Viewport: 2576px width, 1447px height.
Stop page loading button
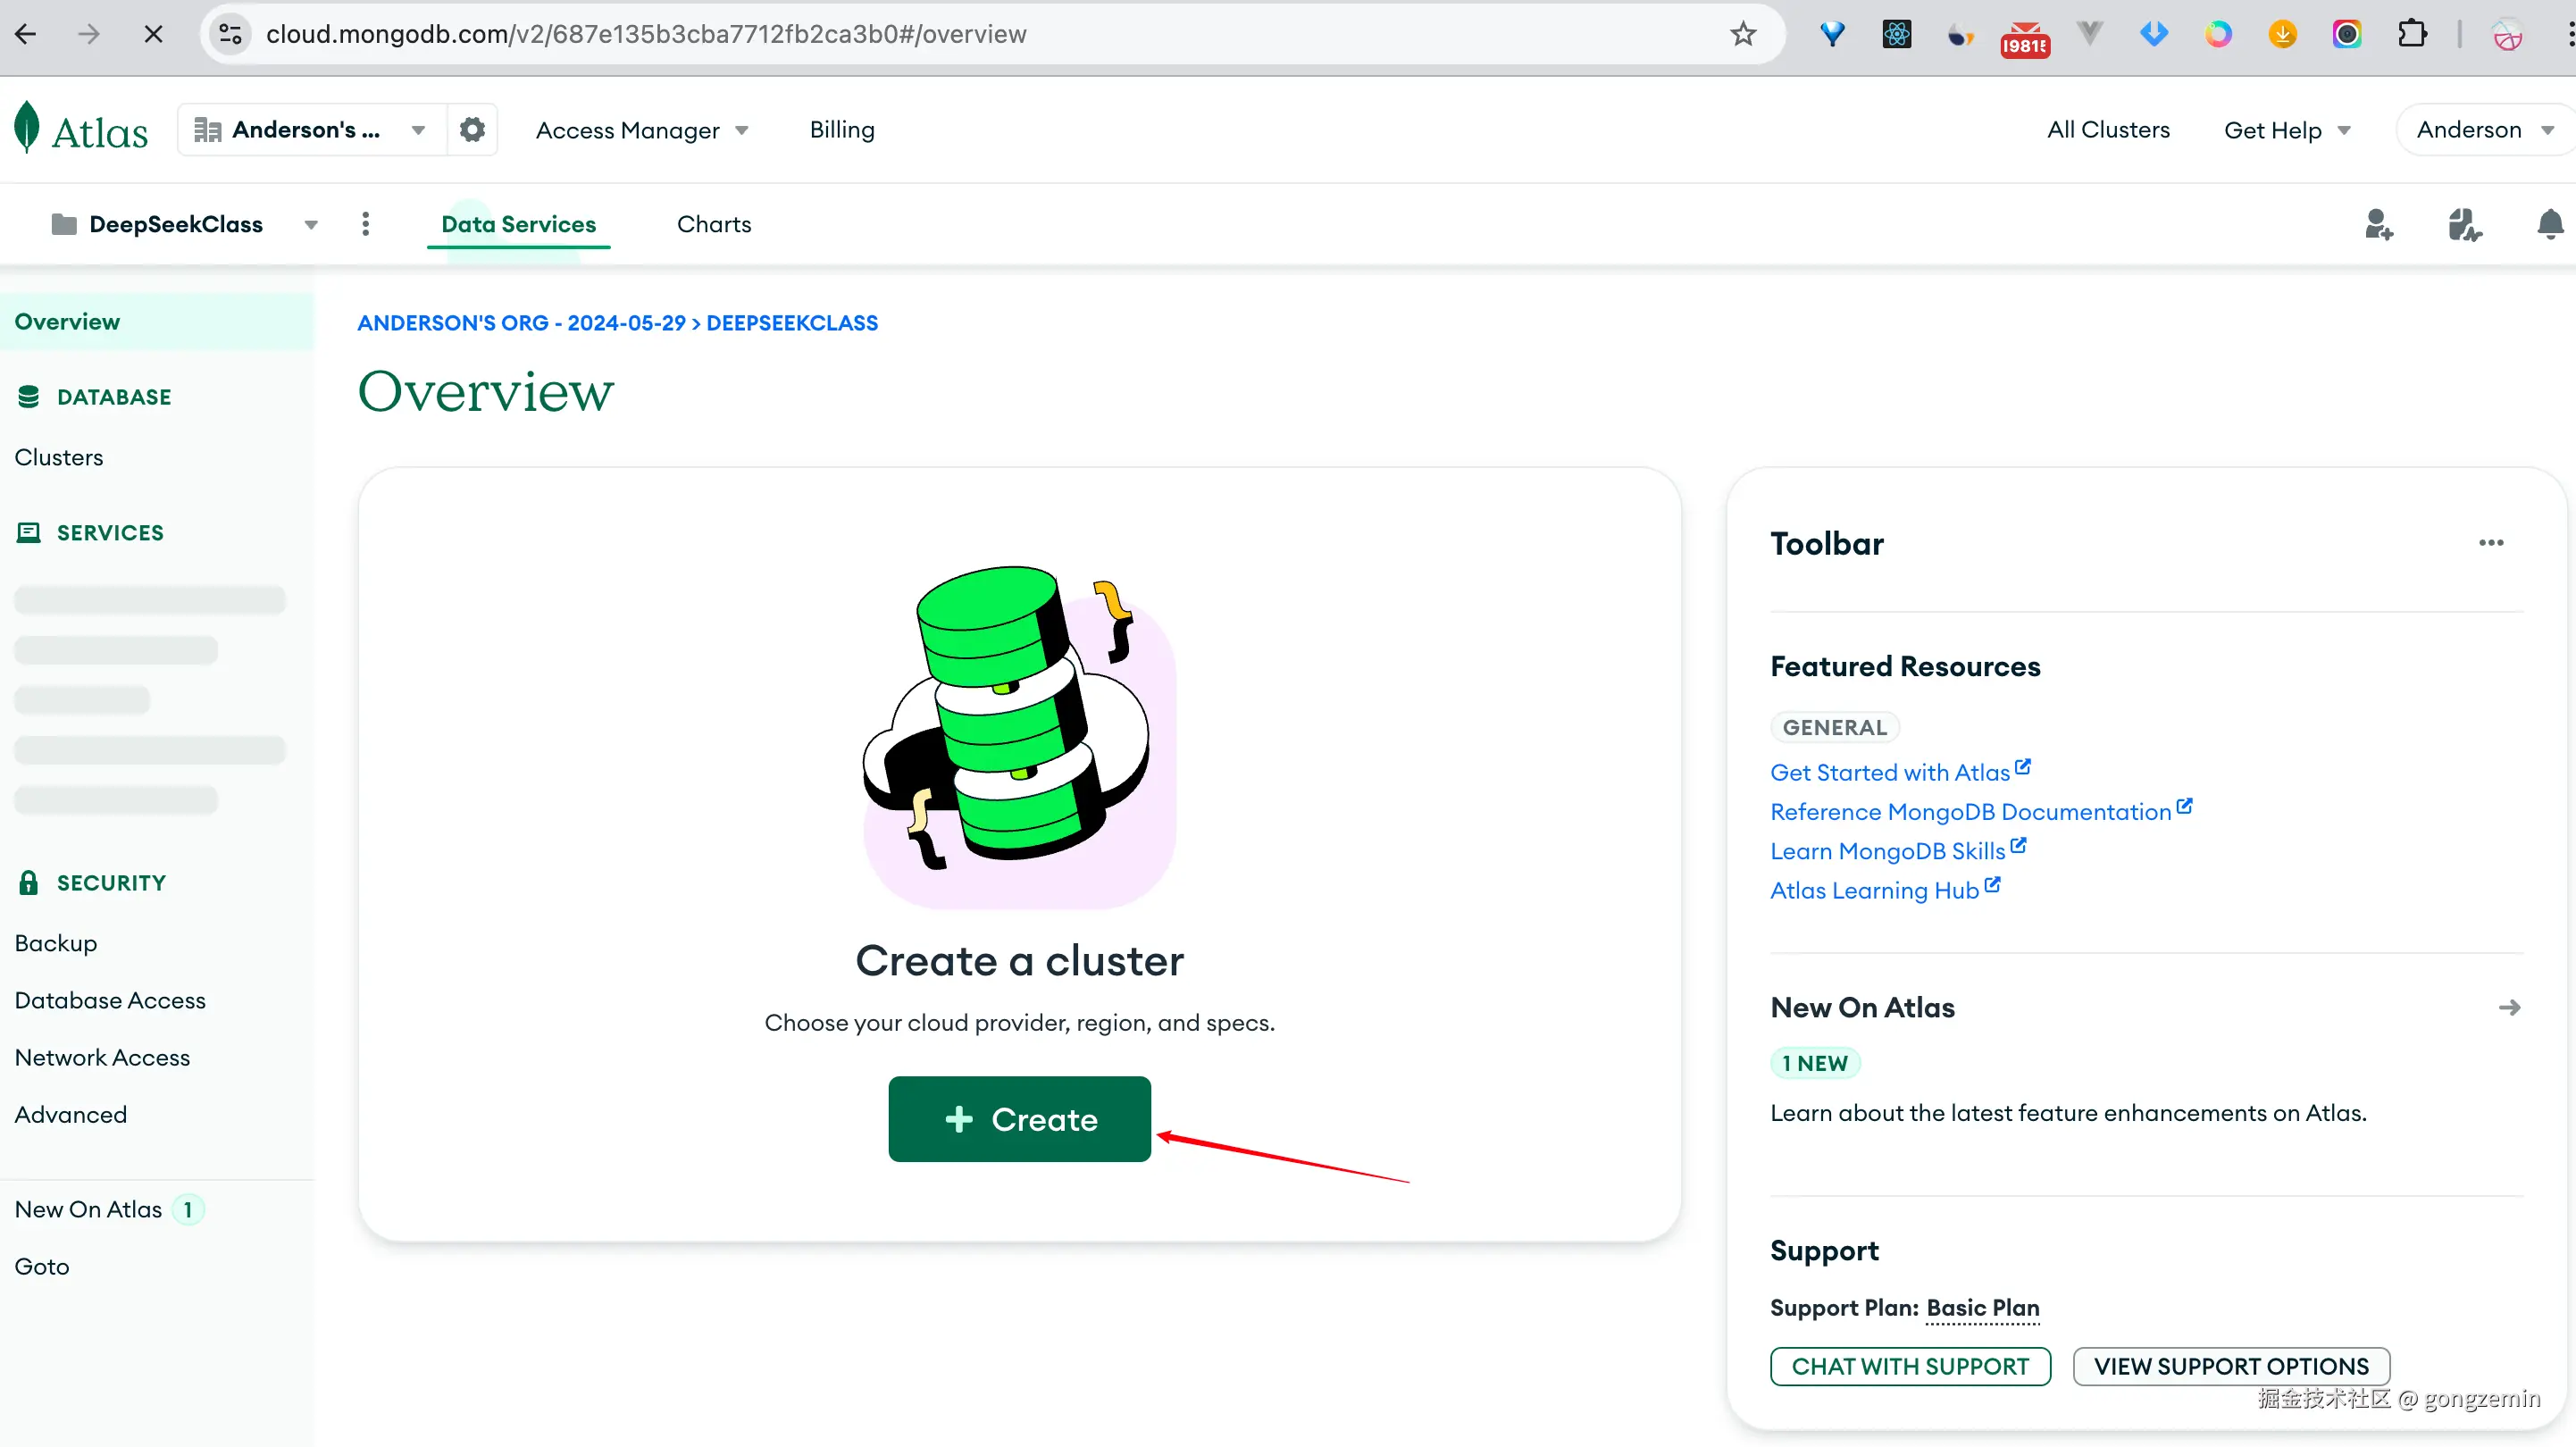click(153, 34)
